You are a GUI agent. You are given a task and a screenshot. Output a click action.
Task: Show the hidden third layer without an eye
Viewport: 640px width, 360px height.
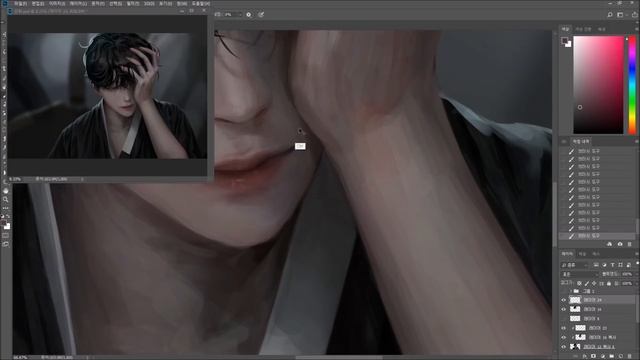click(564, 318)
